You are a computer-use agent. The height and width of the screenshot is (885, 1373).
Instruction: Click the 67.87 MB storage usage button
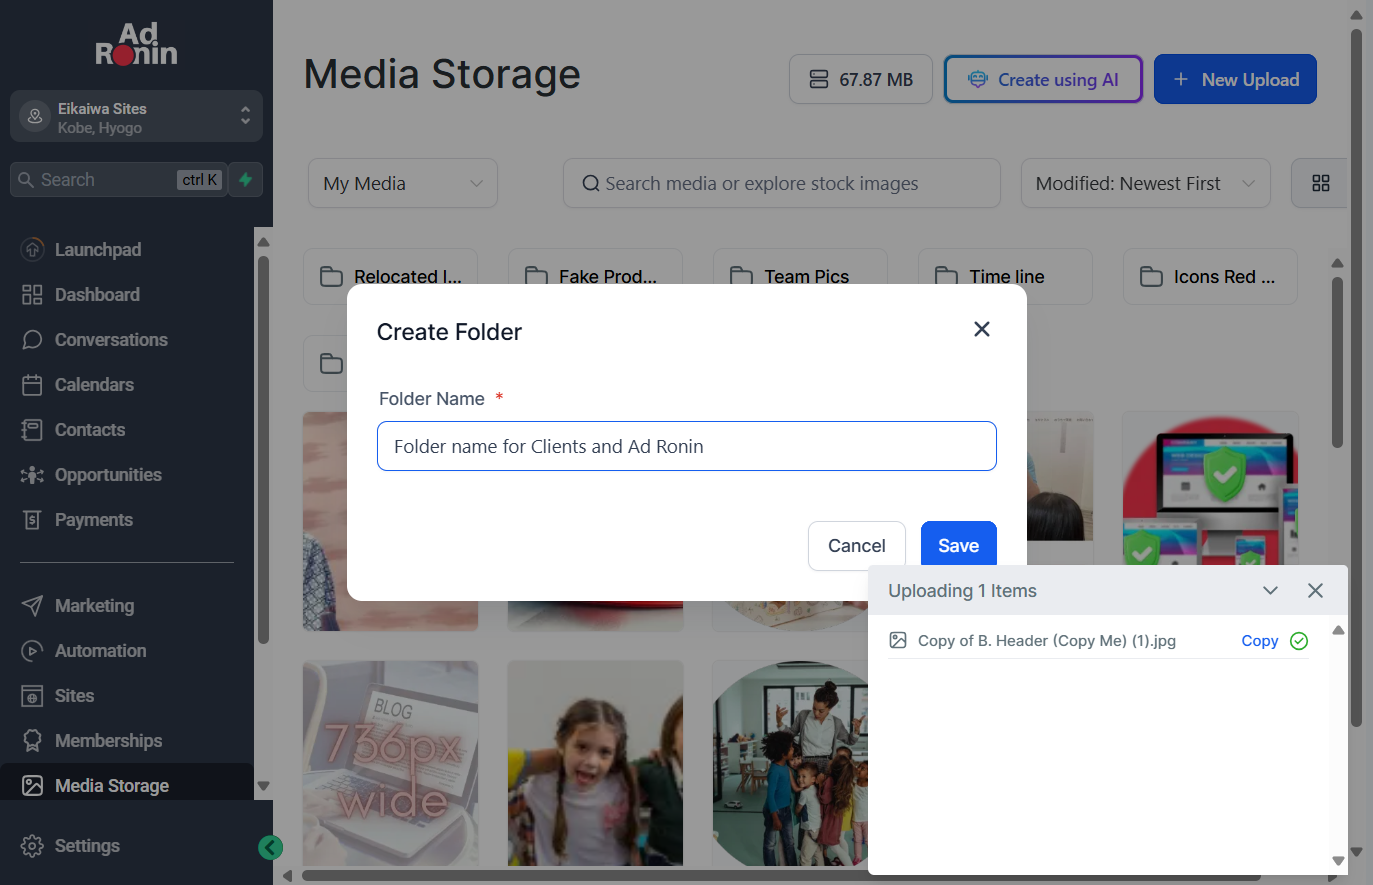(861, 79)
